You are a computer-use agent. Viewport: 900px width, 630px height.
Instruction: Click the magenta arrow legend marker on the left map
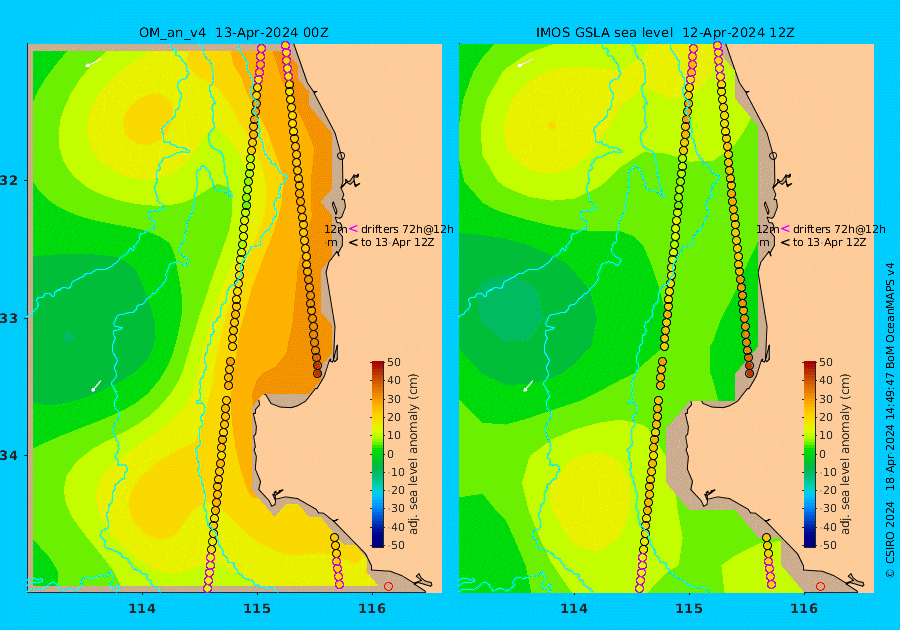coord(354,229)
